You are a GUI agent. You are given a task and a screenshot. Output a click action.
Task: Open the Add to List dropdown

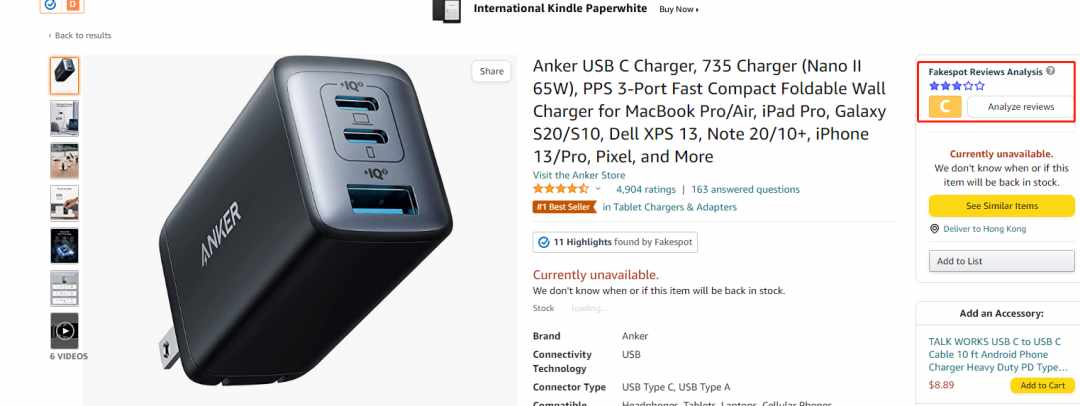pos(1001,261)
